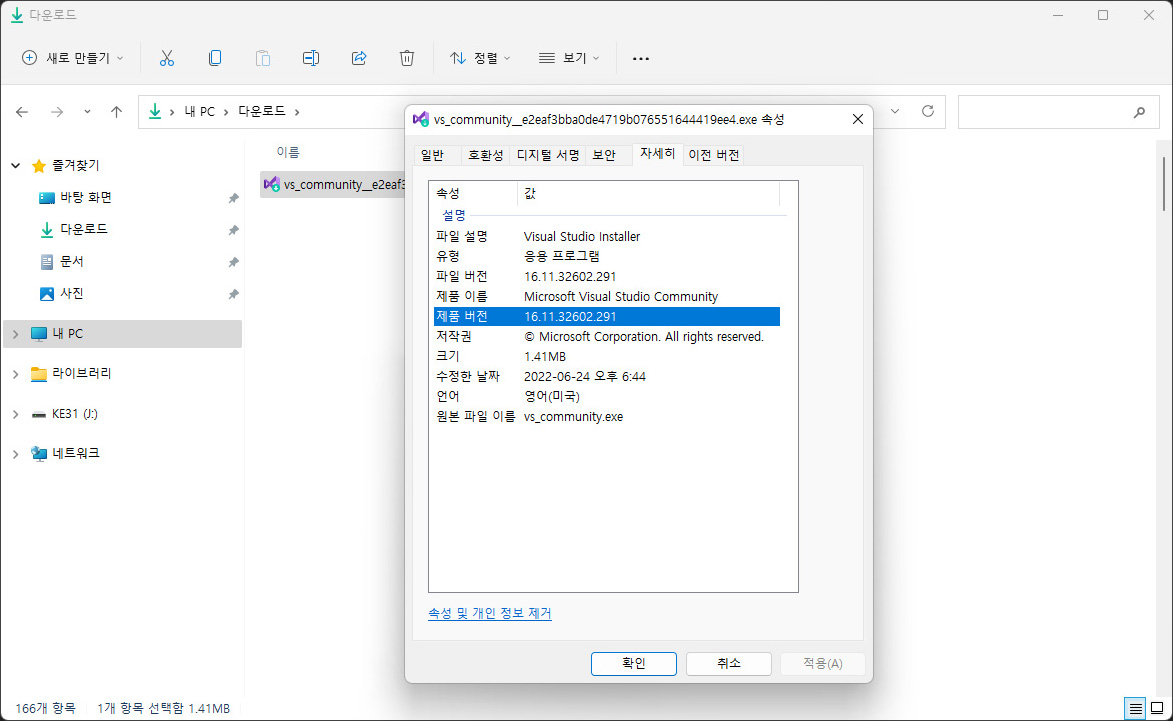Switch to the 이전 버전 tab
Image resolution: width=1173 pixels, height=721 pixels.
(714, 155)
